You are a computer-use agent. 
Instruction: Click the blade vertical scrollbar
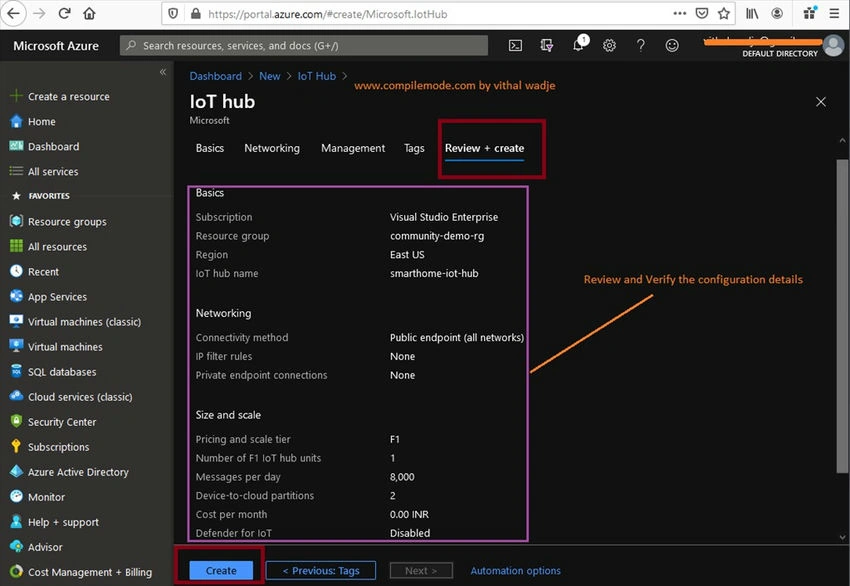pyautogui.click(x=842, y=314)
